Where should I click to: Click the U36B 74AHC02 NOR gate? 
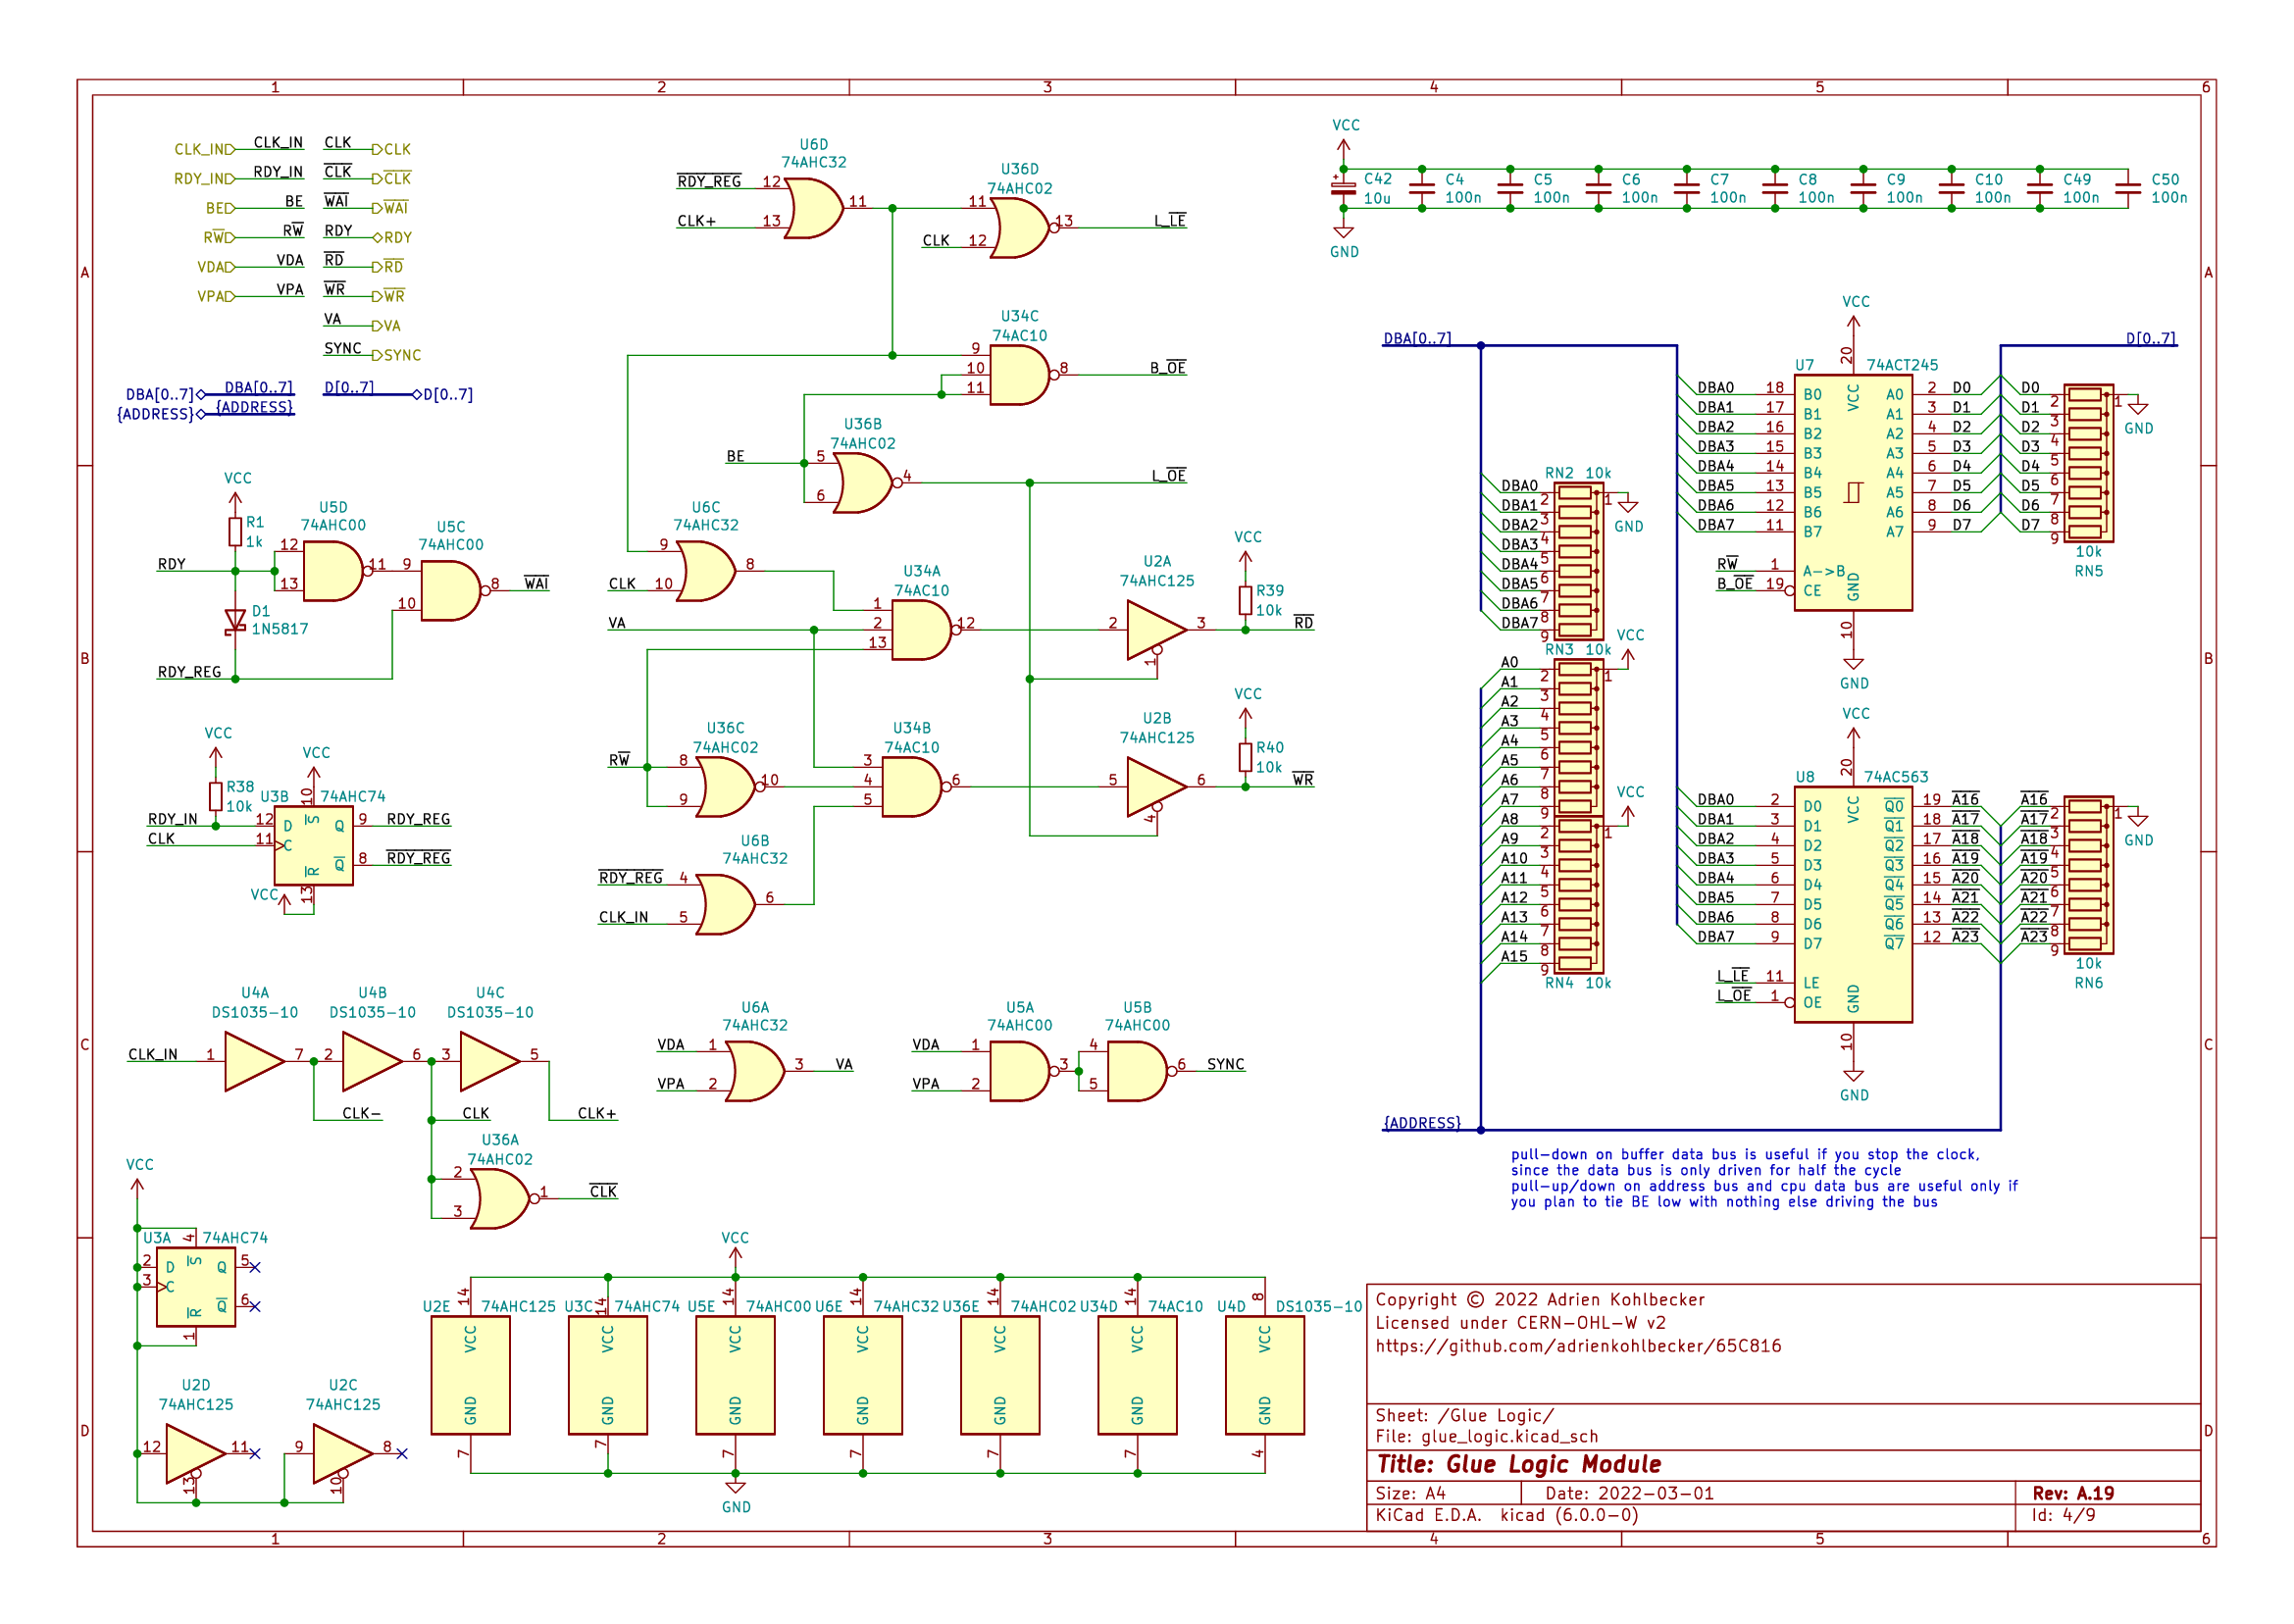(866, 483)
